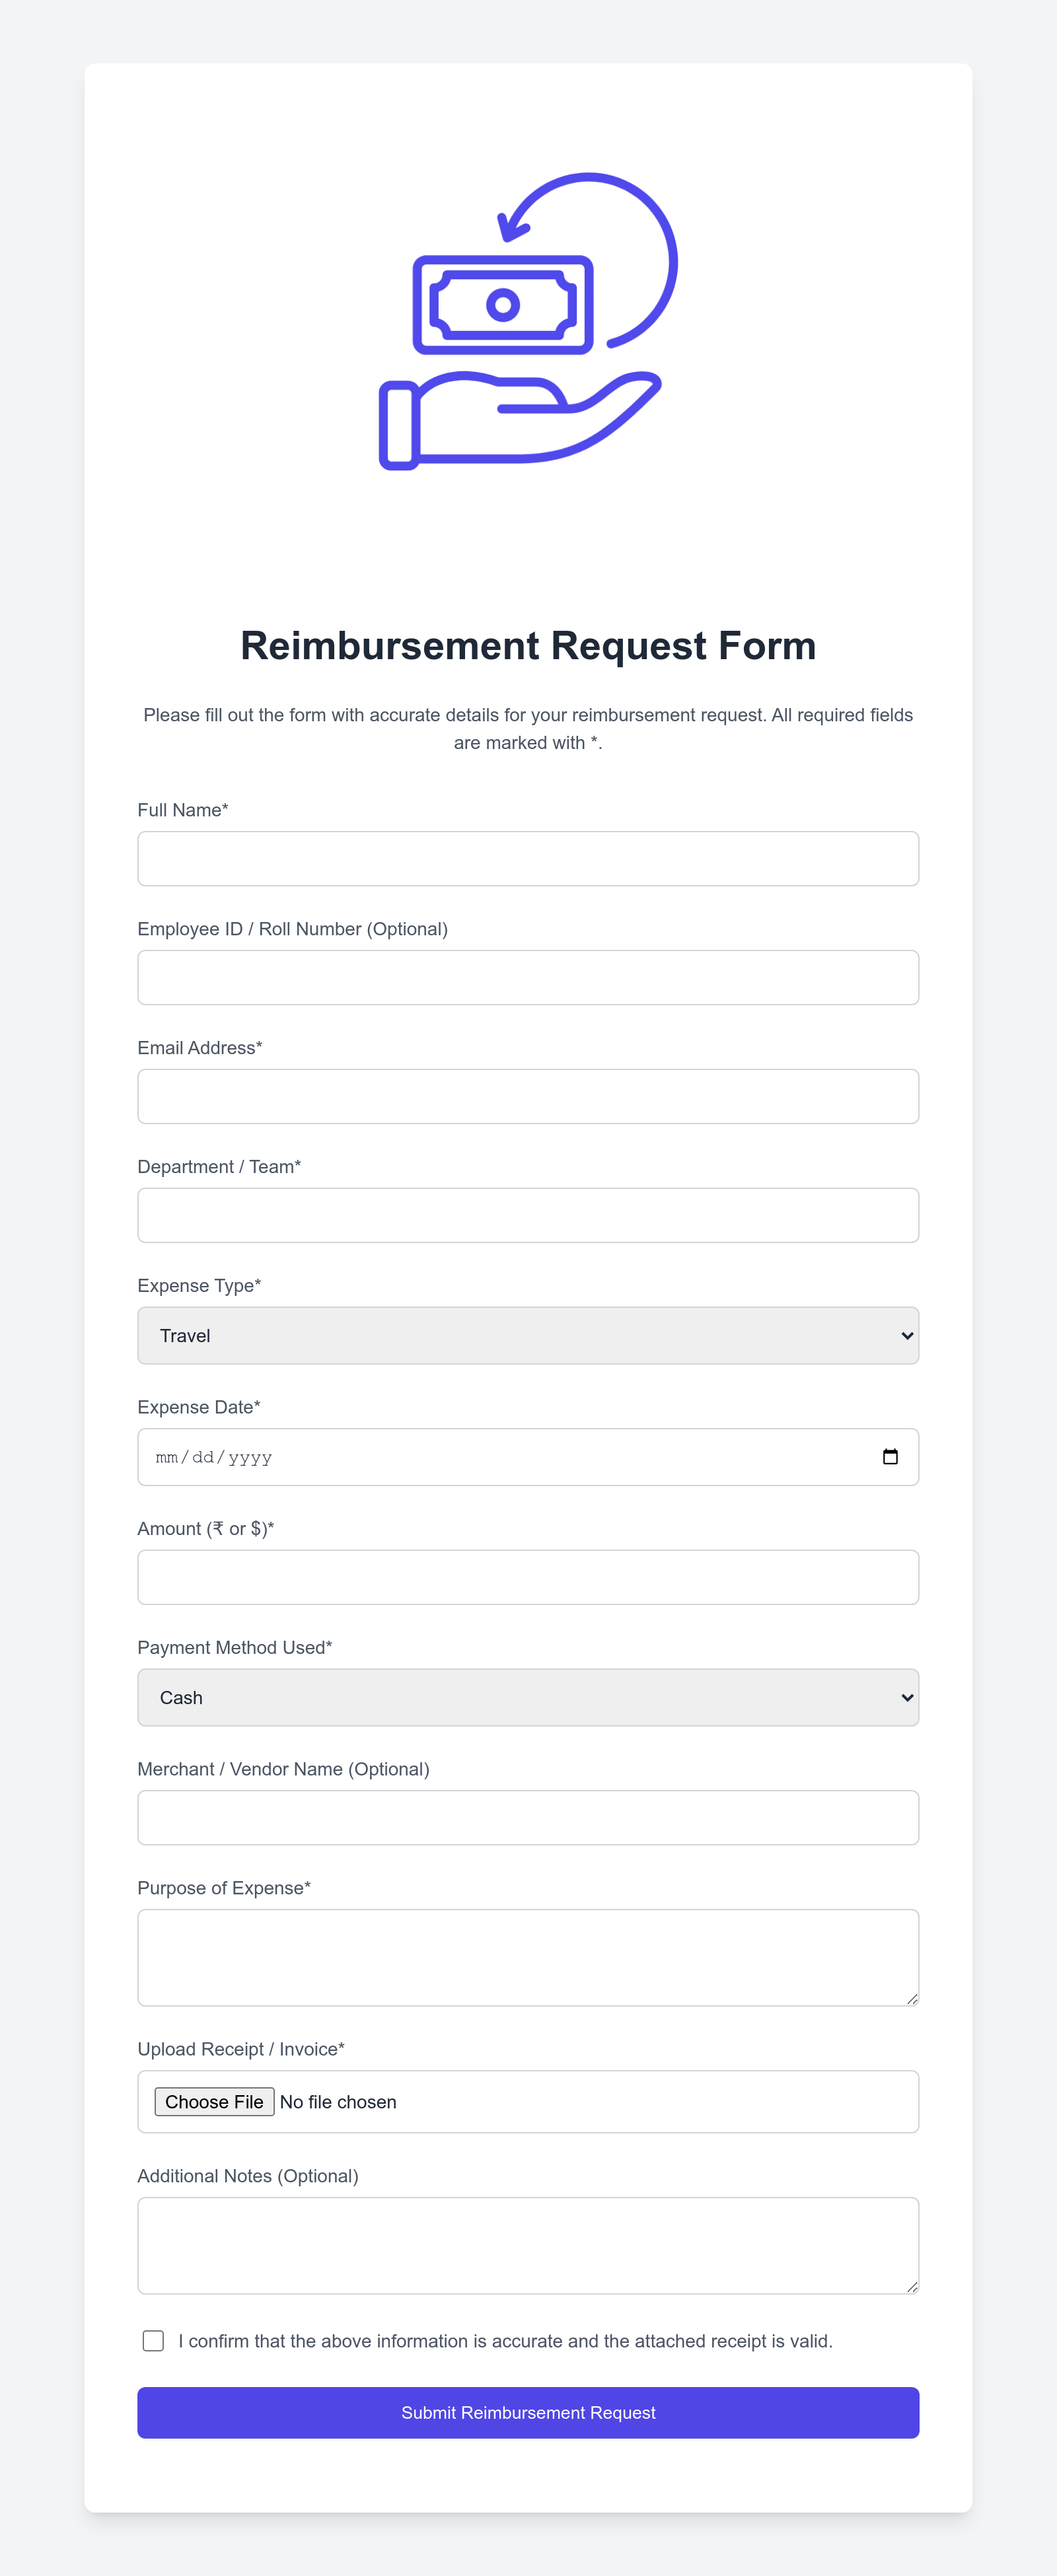The image size is (1057, 2576).
Task: Click the reimbursement hand-and-money logo icon
Action: click(x=528, y=320)
